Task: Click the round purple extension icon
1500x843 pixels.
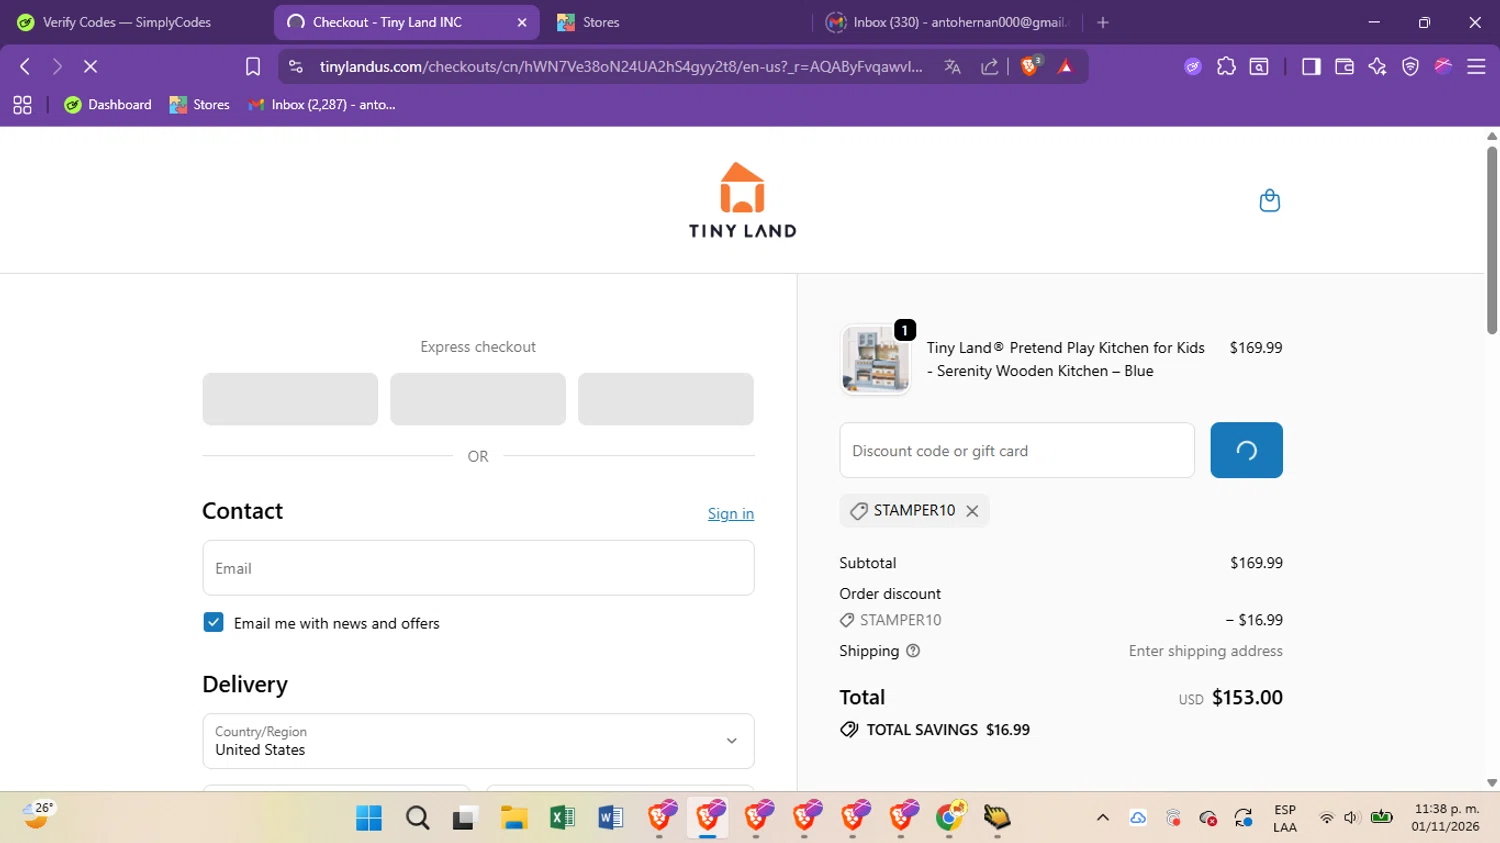Action: tap(1192, 66)
